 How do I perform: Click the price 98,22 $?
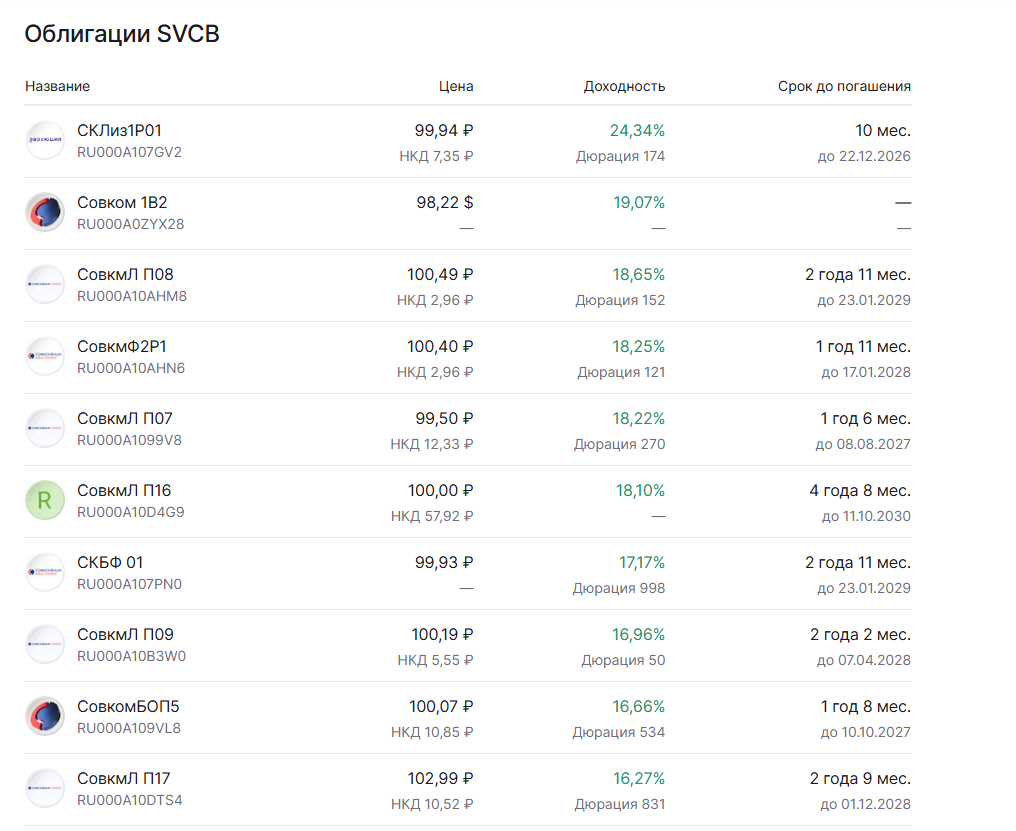tap(444, 202)
